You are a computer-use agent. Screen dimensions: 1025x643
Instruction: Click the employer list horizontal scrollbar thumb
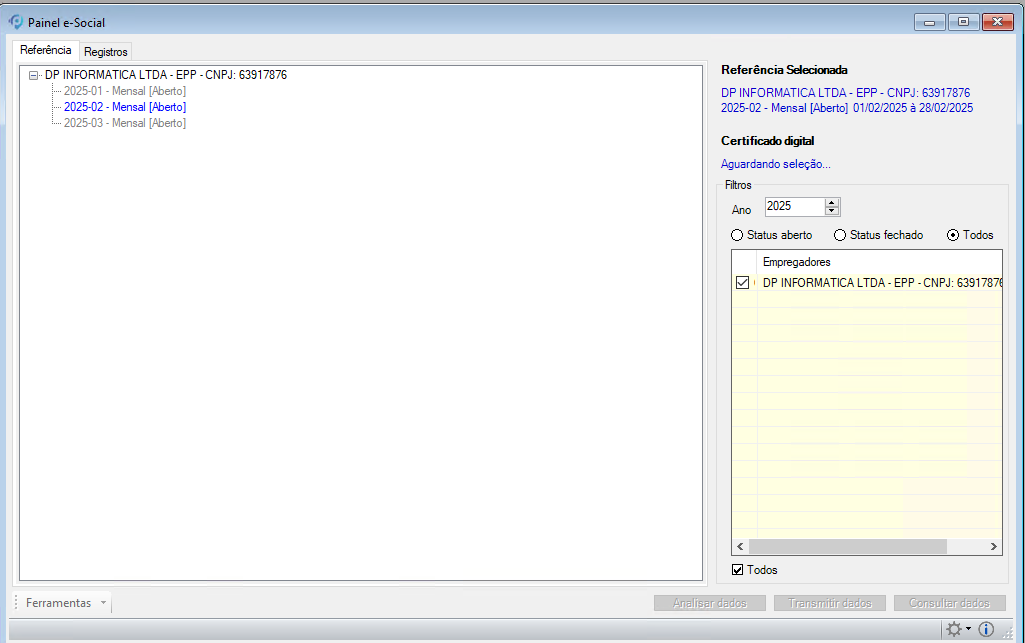pos(848,547)
